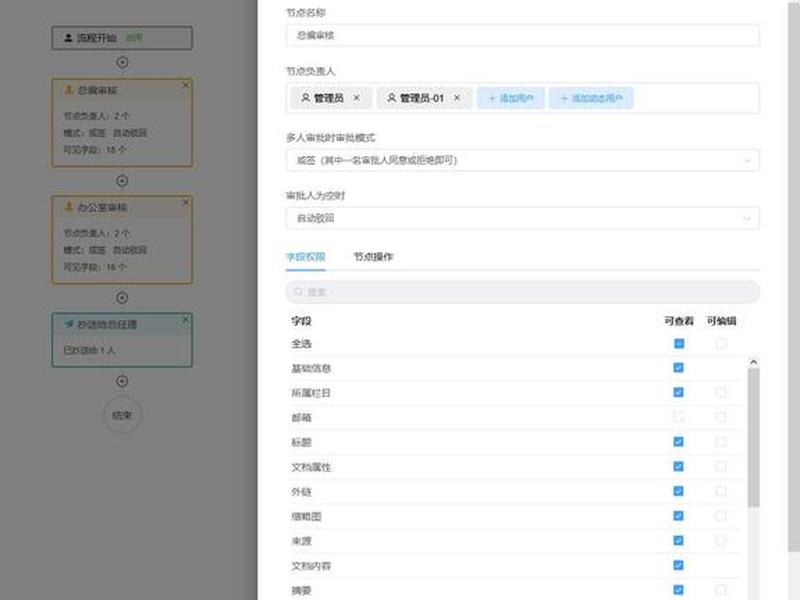Remove 管理员 tag using its X
800x600 pixels.
point(357,98)
